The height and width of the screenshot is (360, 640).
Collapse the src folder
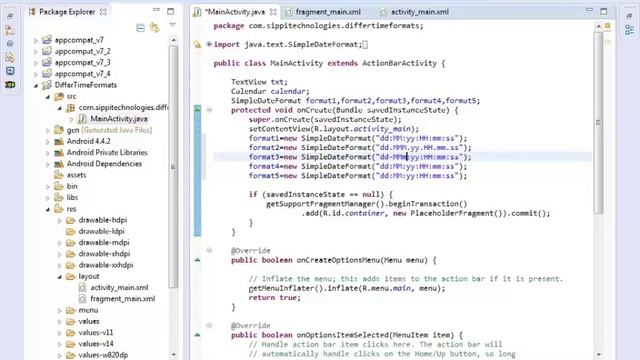47,97
